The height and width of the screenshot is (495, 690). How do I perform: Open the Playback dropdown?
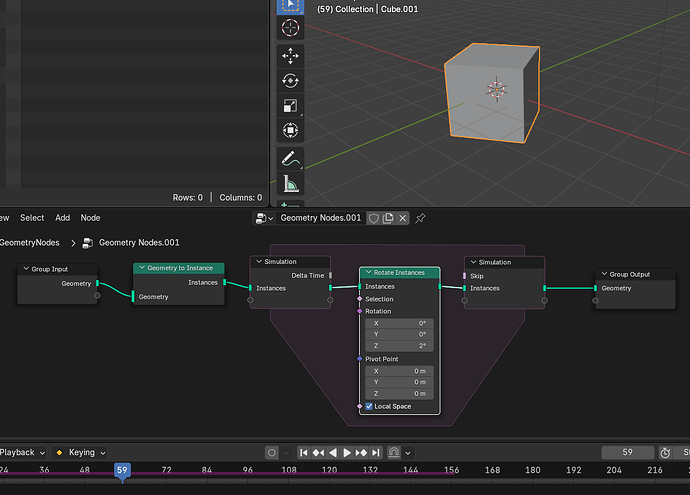pyautogui.click(x=22, y=453)
